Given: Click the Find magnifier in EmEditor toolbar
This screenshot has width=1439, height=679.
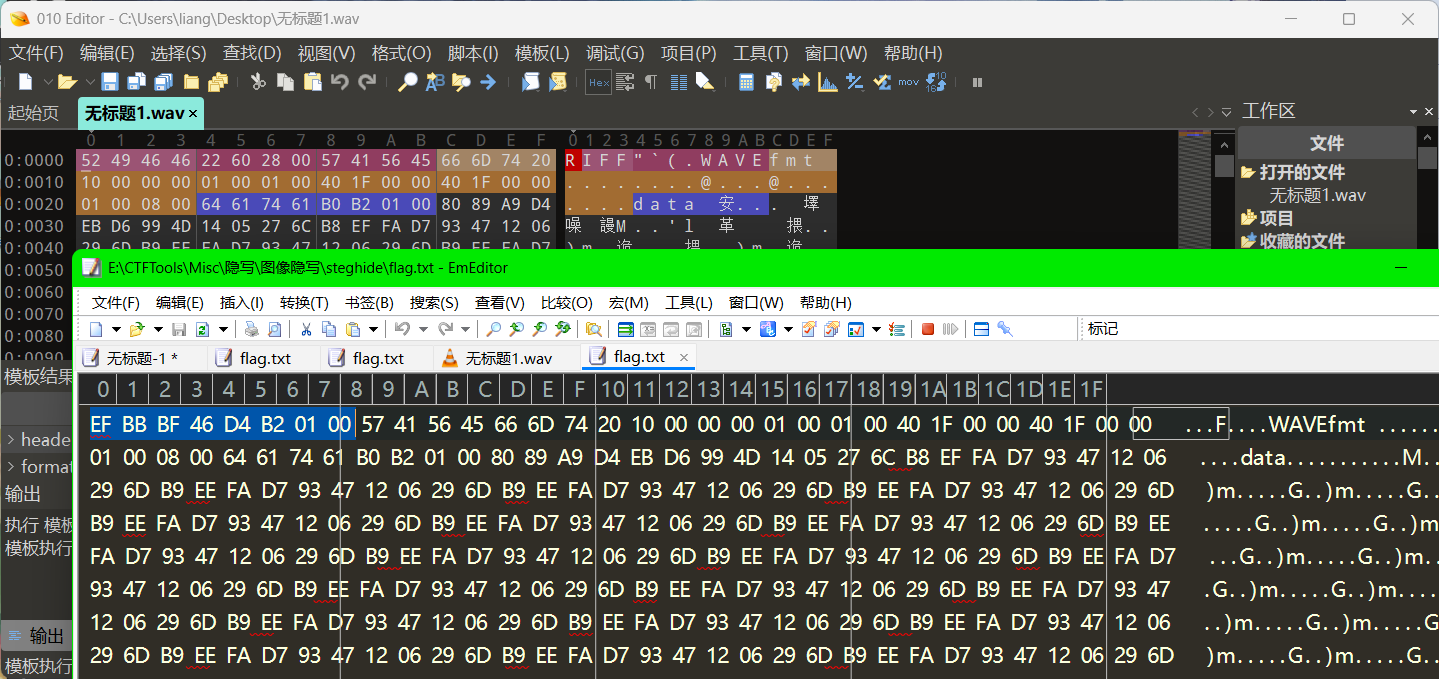Looking at the screenshot, I should [x=493, y=329].
